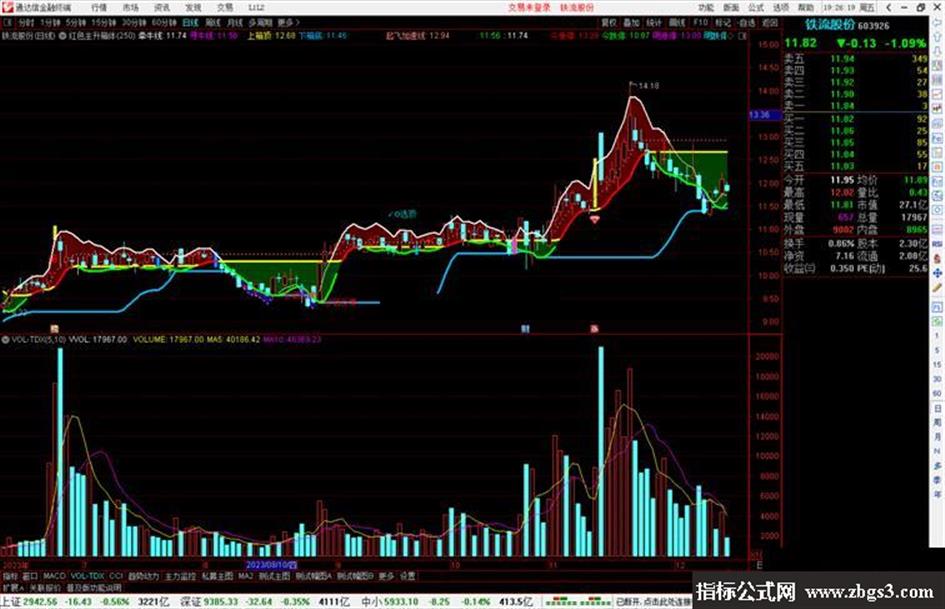Image resolution: width=945 pixels, height=609 pixels.
Task: Click the back arrow in title bar
Action: (x=889, y=8)
